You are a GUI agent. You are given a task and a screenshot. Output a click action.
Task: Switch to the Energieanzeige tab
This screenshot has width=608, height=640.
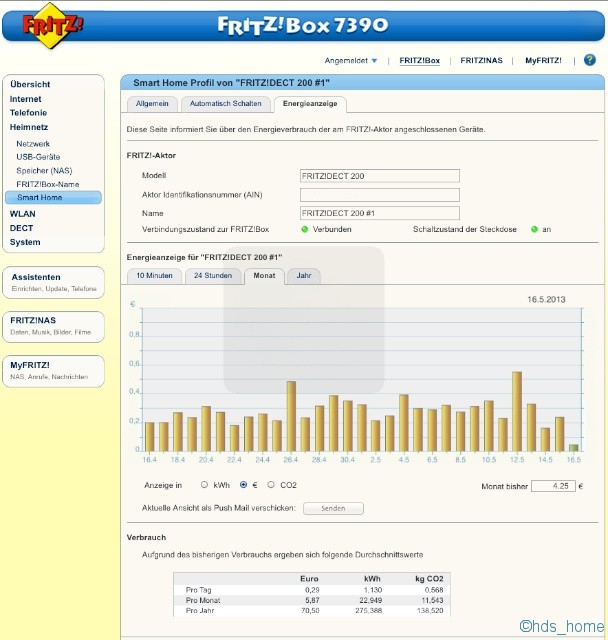[x=310, y=104]
